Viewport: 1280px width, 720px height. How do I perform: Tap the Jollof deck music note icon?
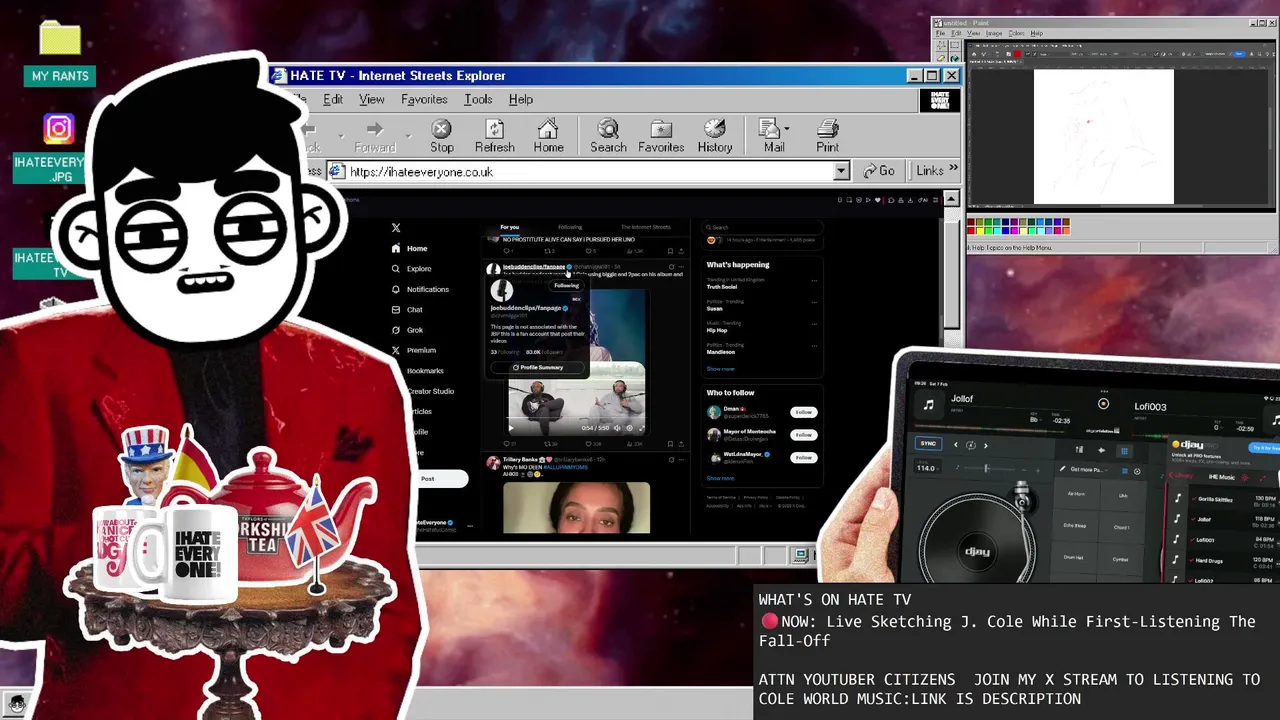click(929, 405)
